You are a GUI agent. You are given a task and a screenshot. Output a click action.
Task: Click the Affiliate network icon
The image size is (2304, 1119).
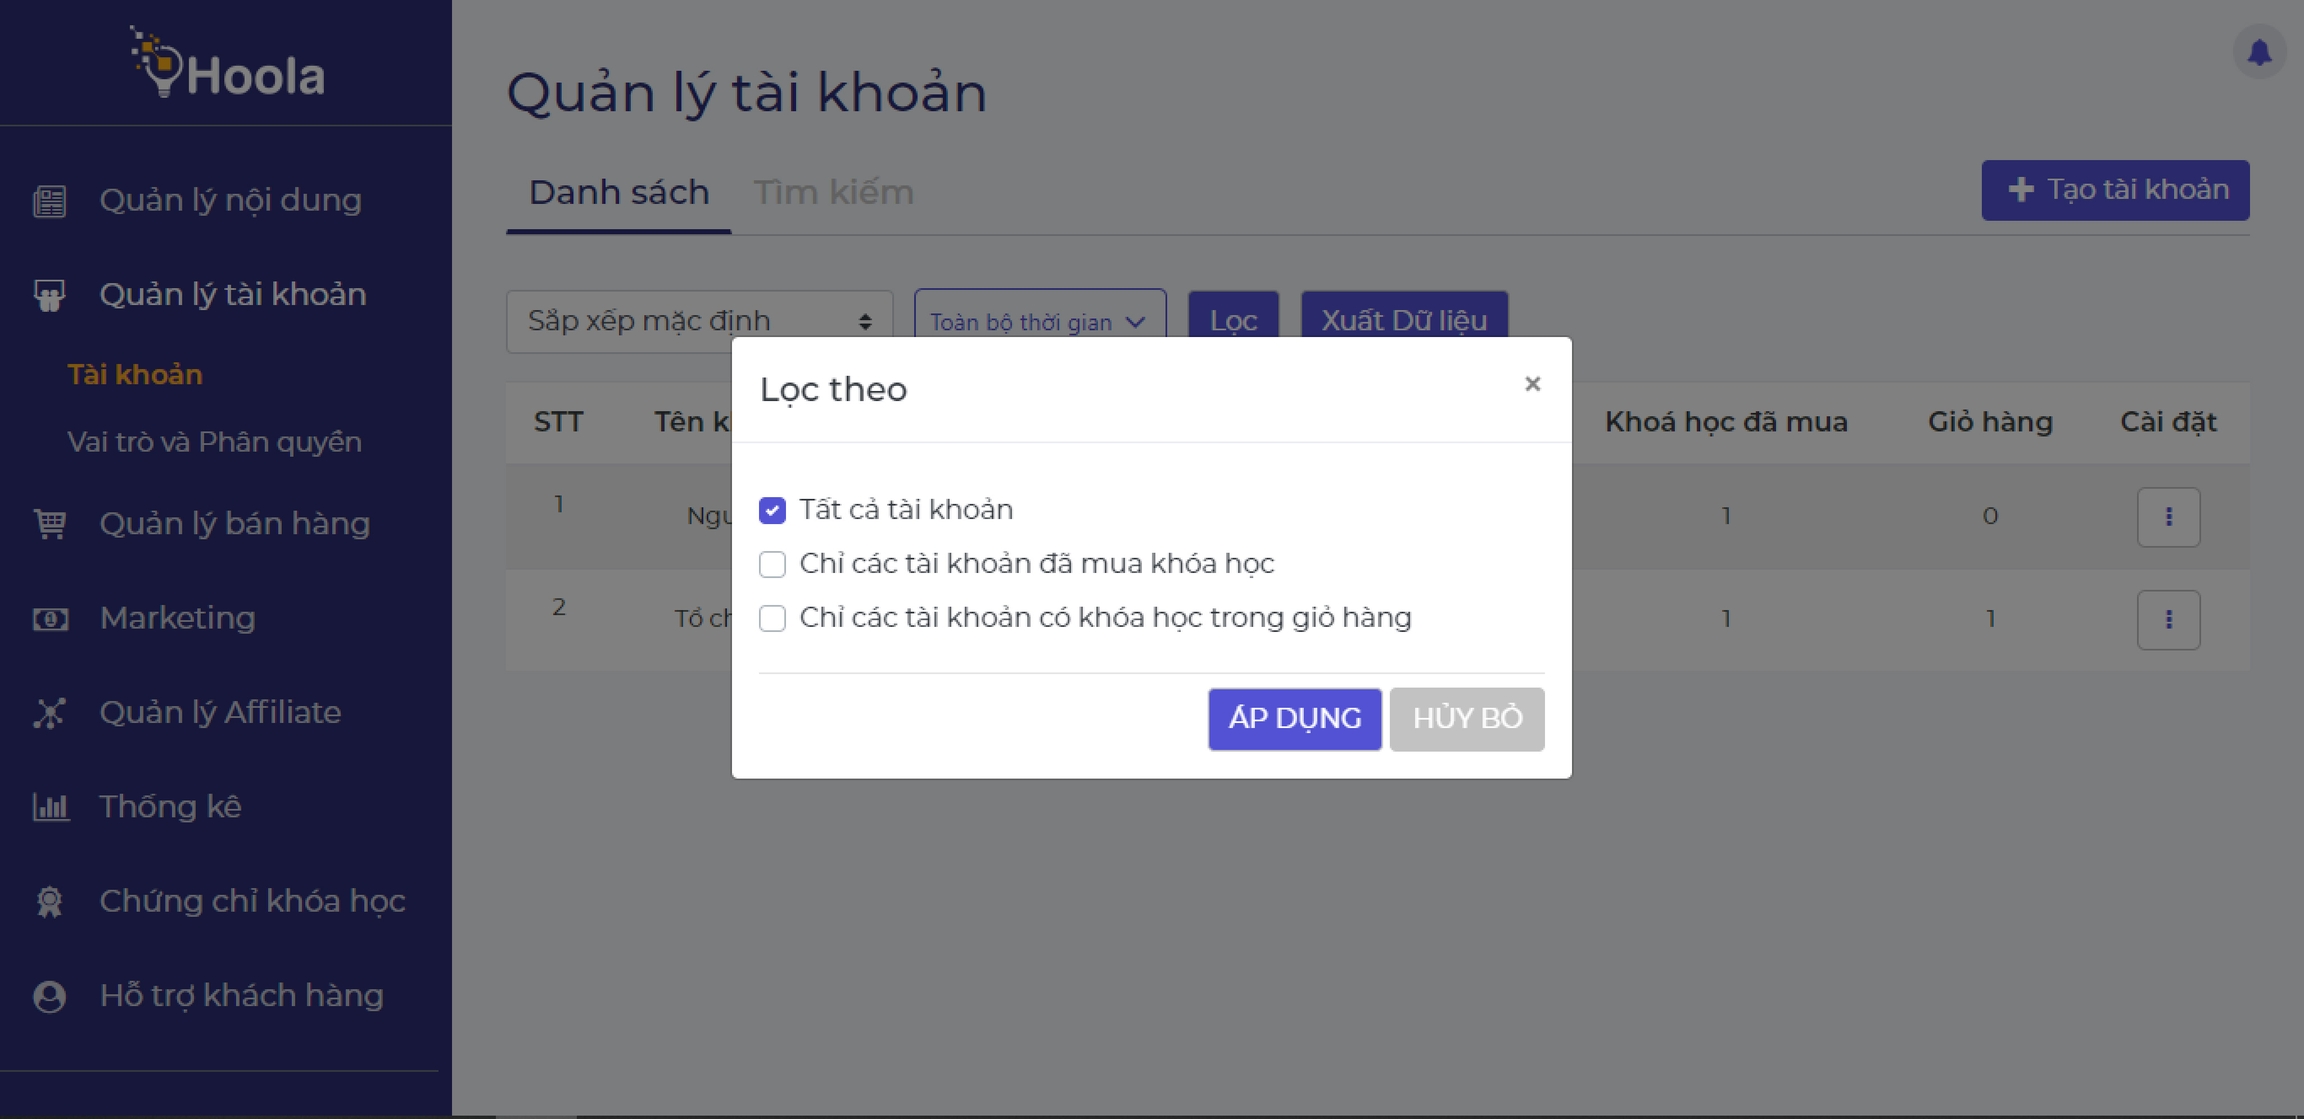(x=50, y=713)
